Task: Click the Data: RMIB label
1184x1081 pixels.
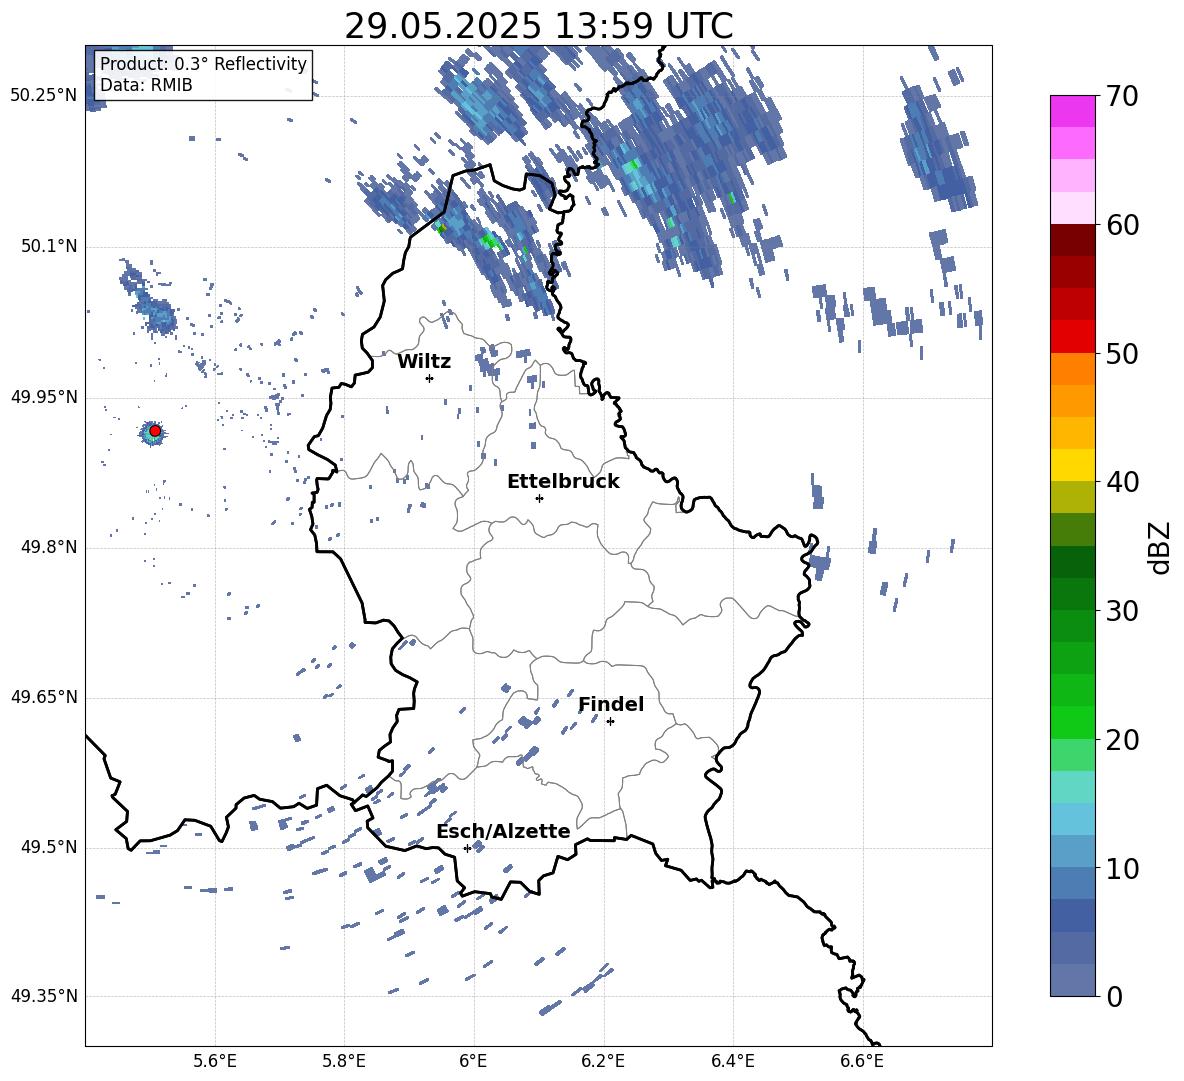Action: (146, 85)
